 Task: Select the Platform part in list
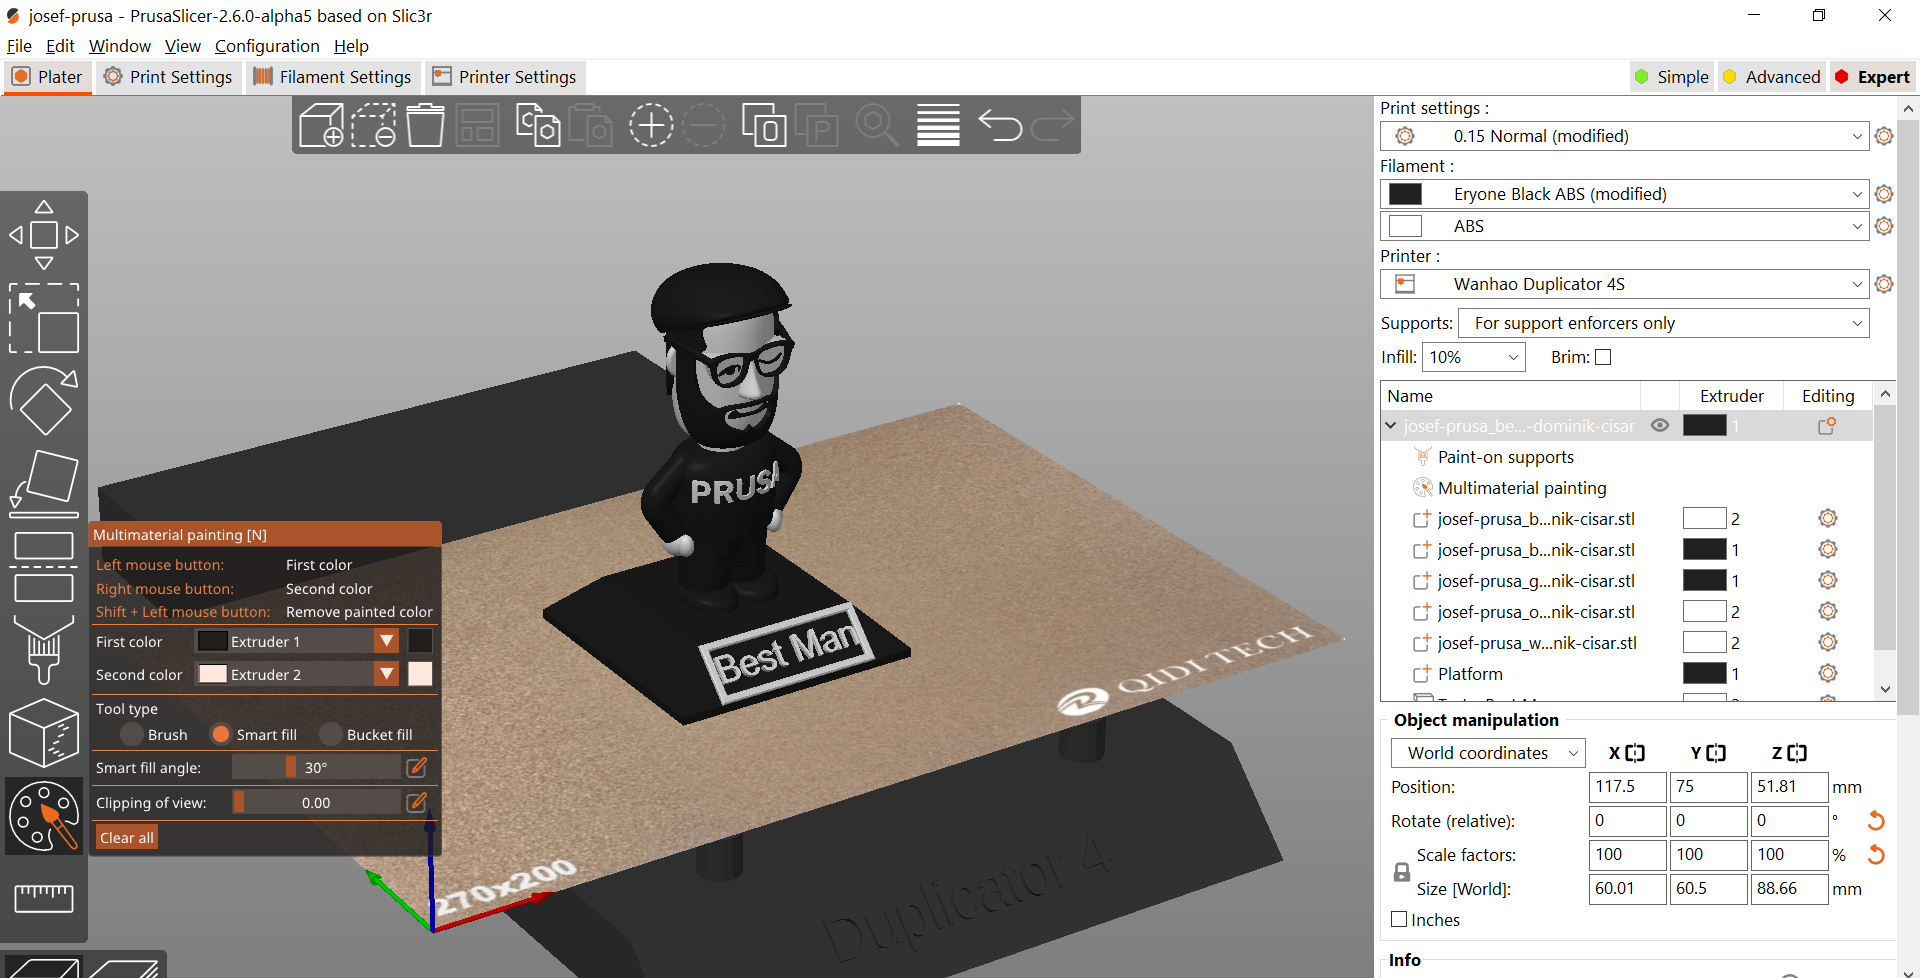tap(1470, 674)
